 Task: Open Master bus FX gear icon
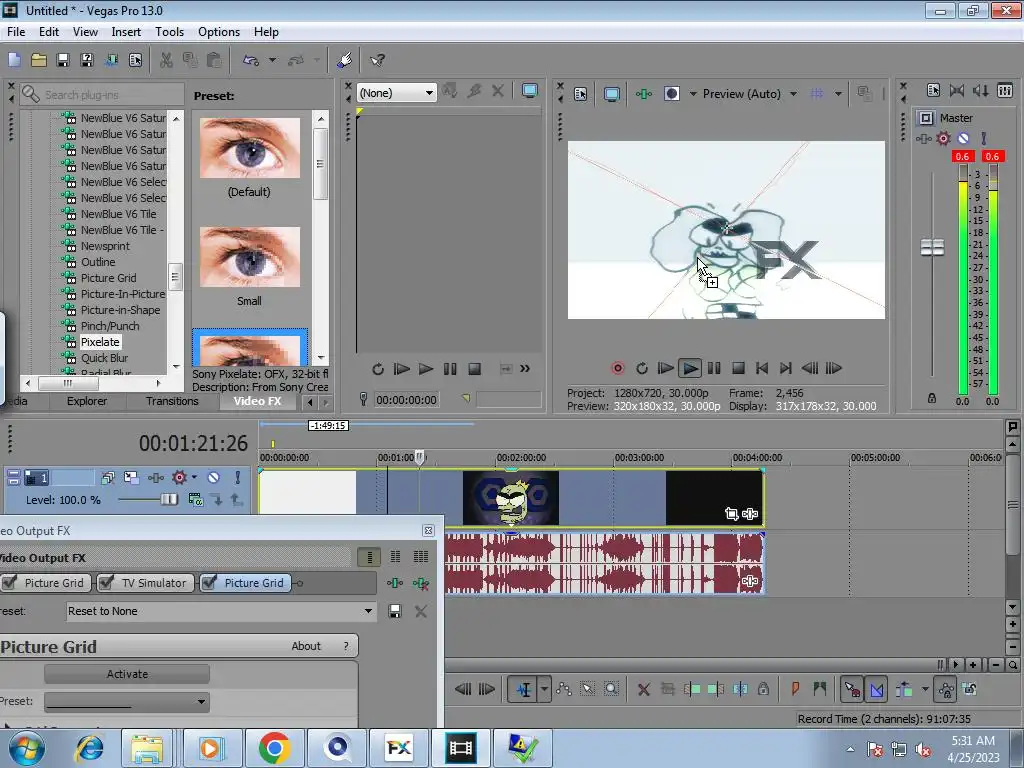(943, 138)
